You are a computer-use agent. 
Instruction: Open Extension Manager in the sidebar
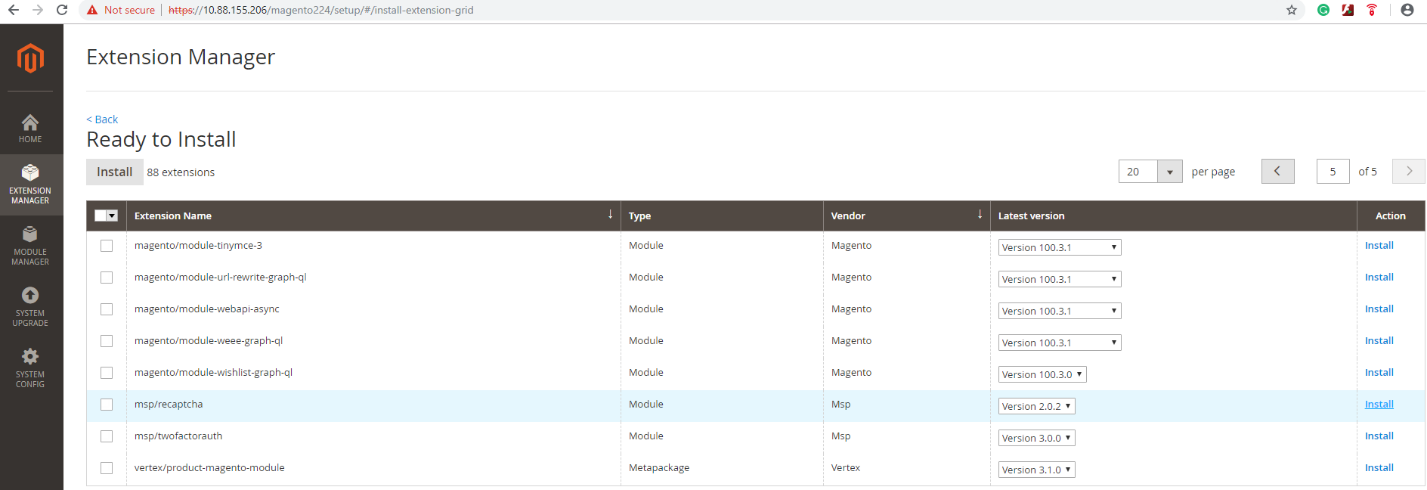point(31,184)
